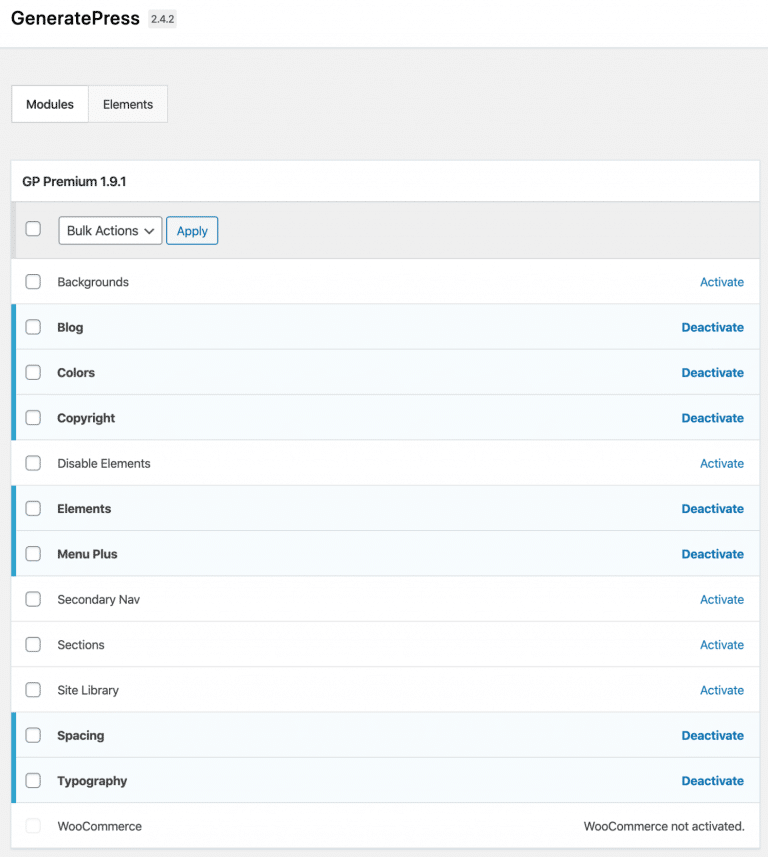Check the select-all checkbox in header row
768x857 pixels.
[33, 228]
